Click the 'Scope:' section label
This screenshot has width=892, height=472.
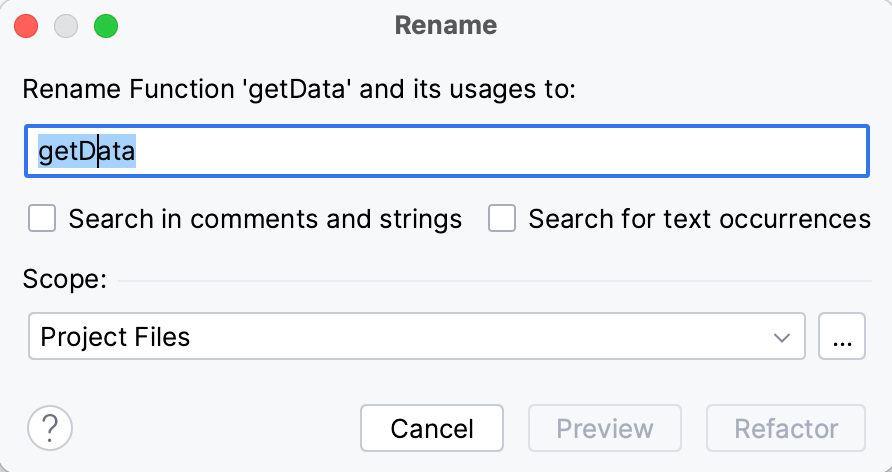tap(64, 280)
